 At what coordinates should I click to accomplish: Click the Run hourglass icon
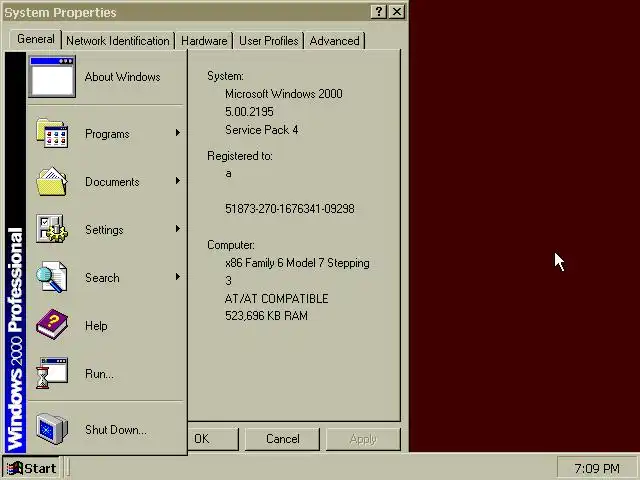52,373
